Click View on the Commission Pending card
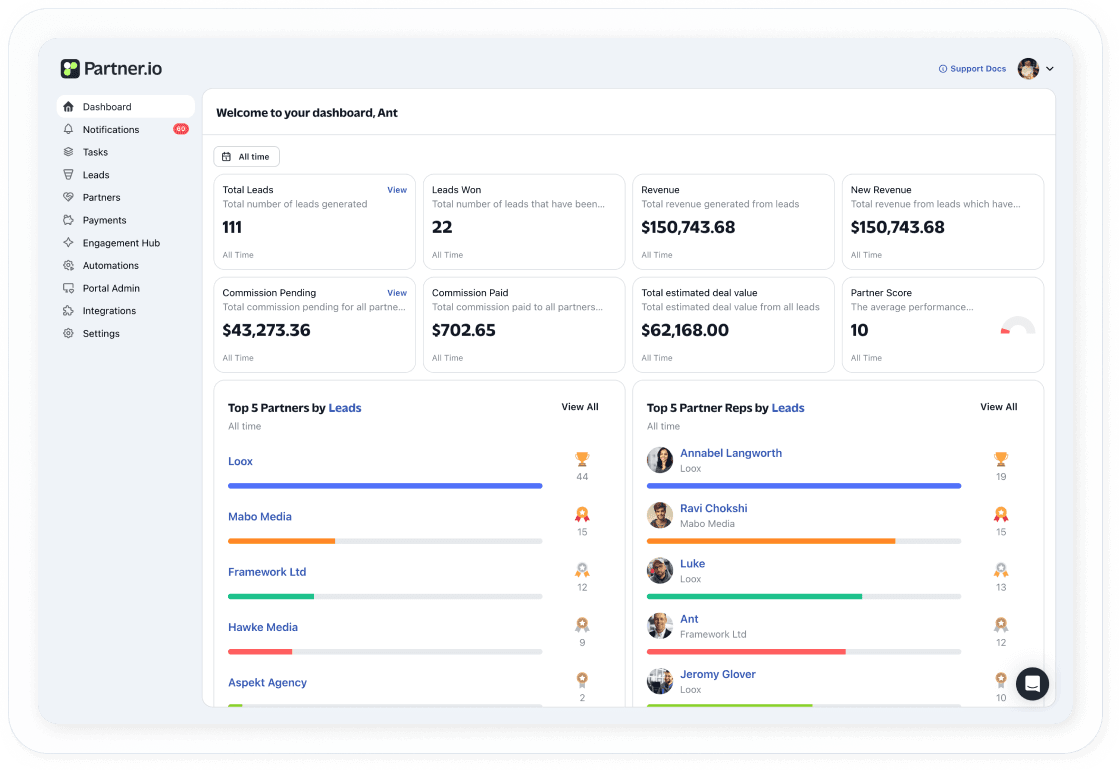 [x=397, y=293]
